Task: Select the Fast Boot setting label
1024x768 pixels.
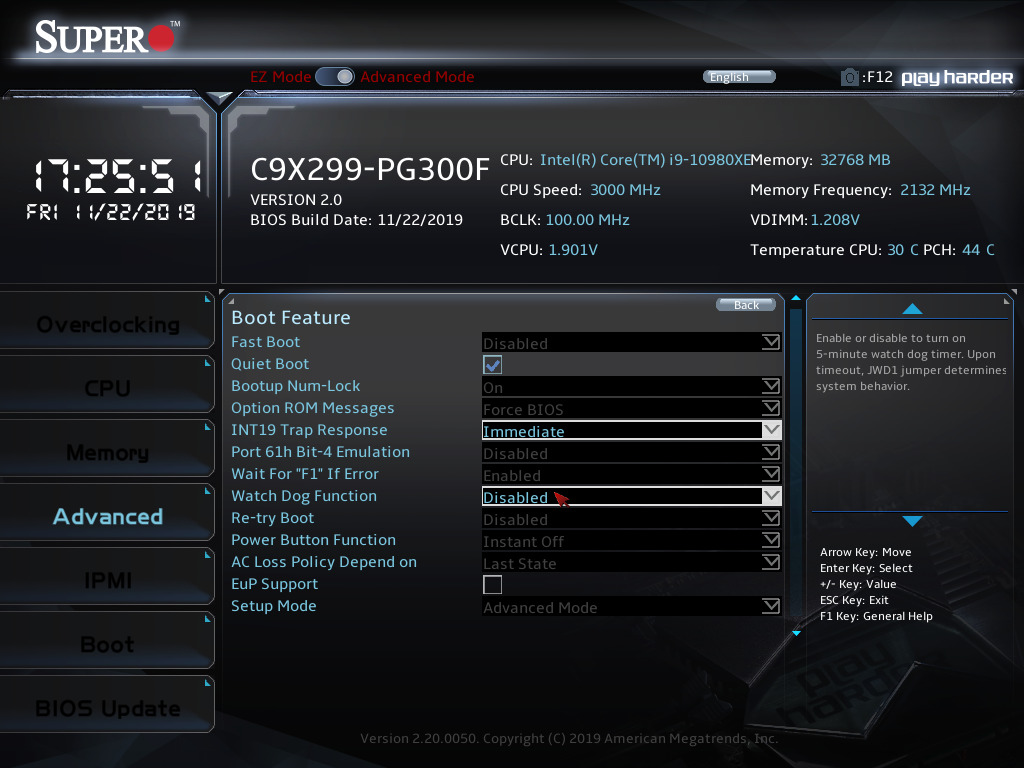Action: tap(265, 342)
